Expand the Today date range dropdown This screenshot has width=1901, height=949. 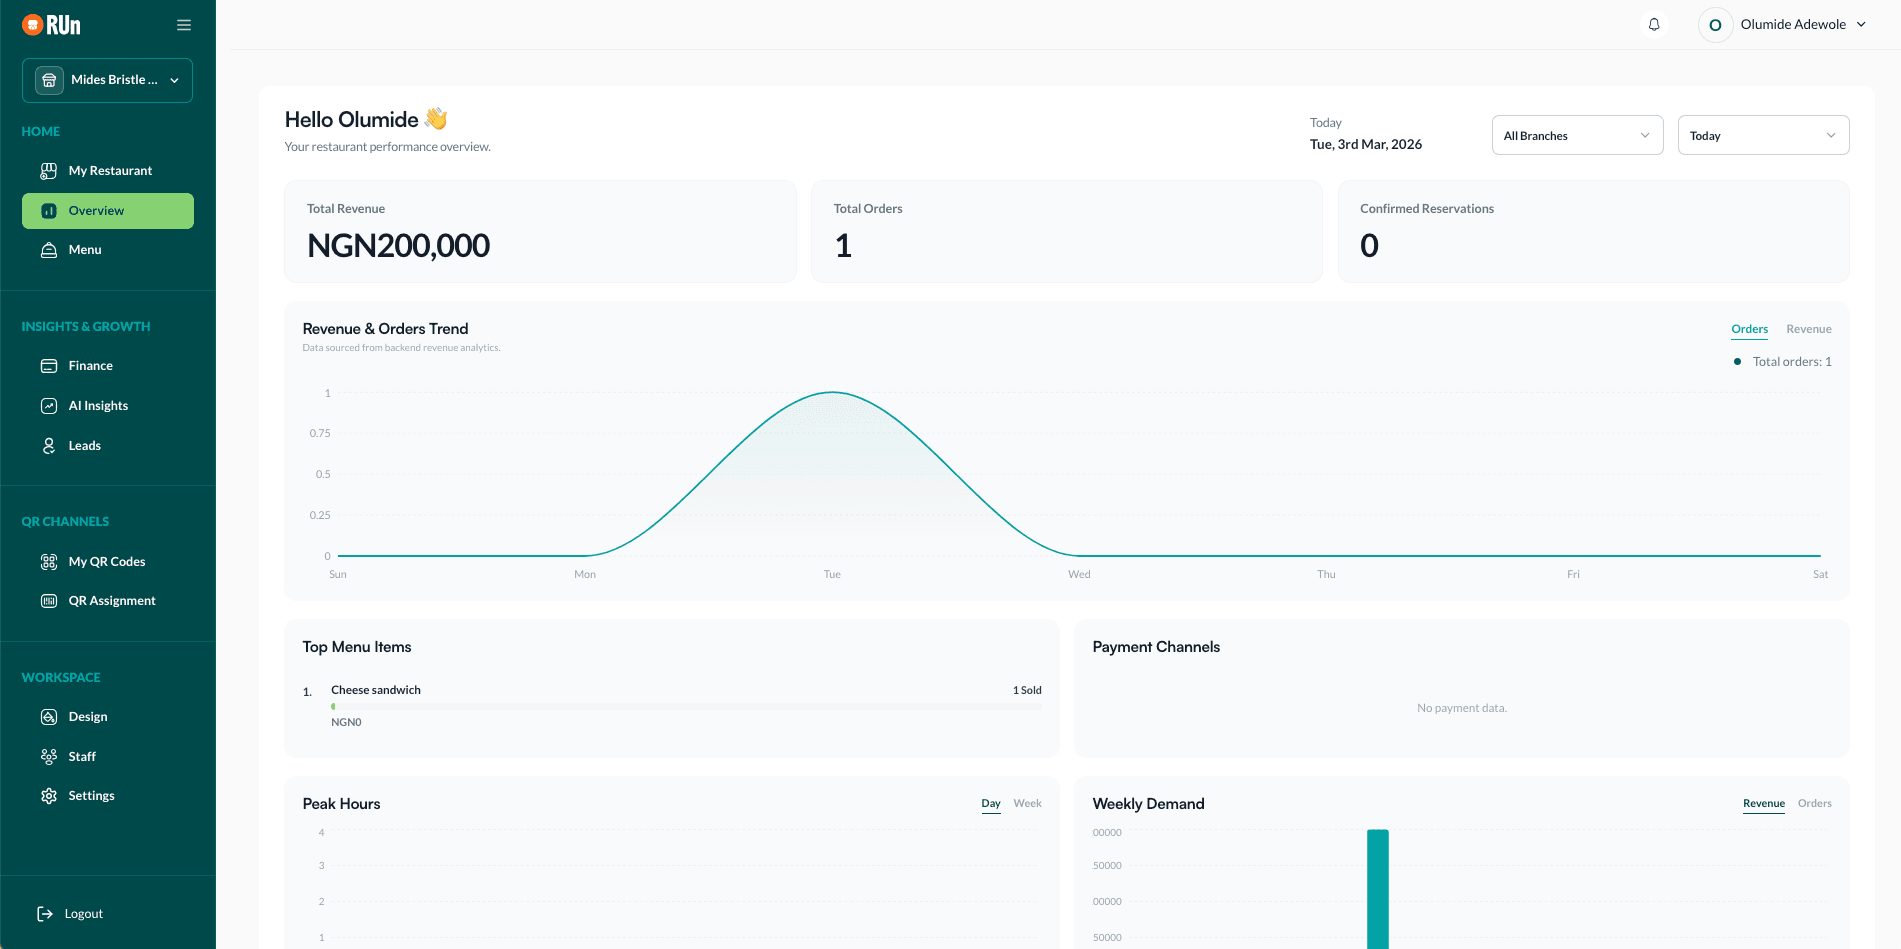point(1763,135)
